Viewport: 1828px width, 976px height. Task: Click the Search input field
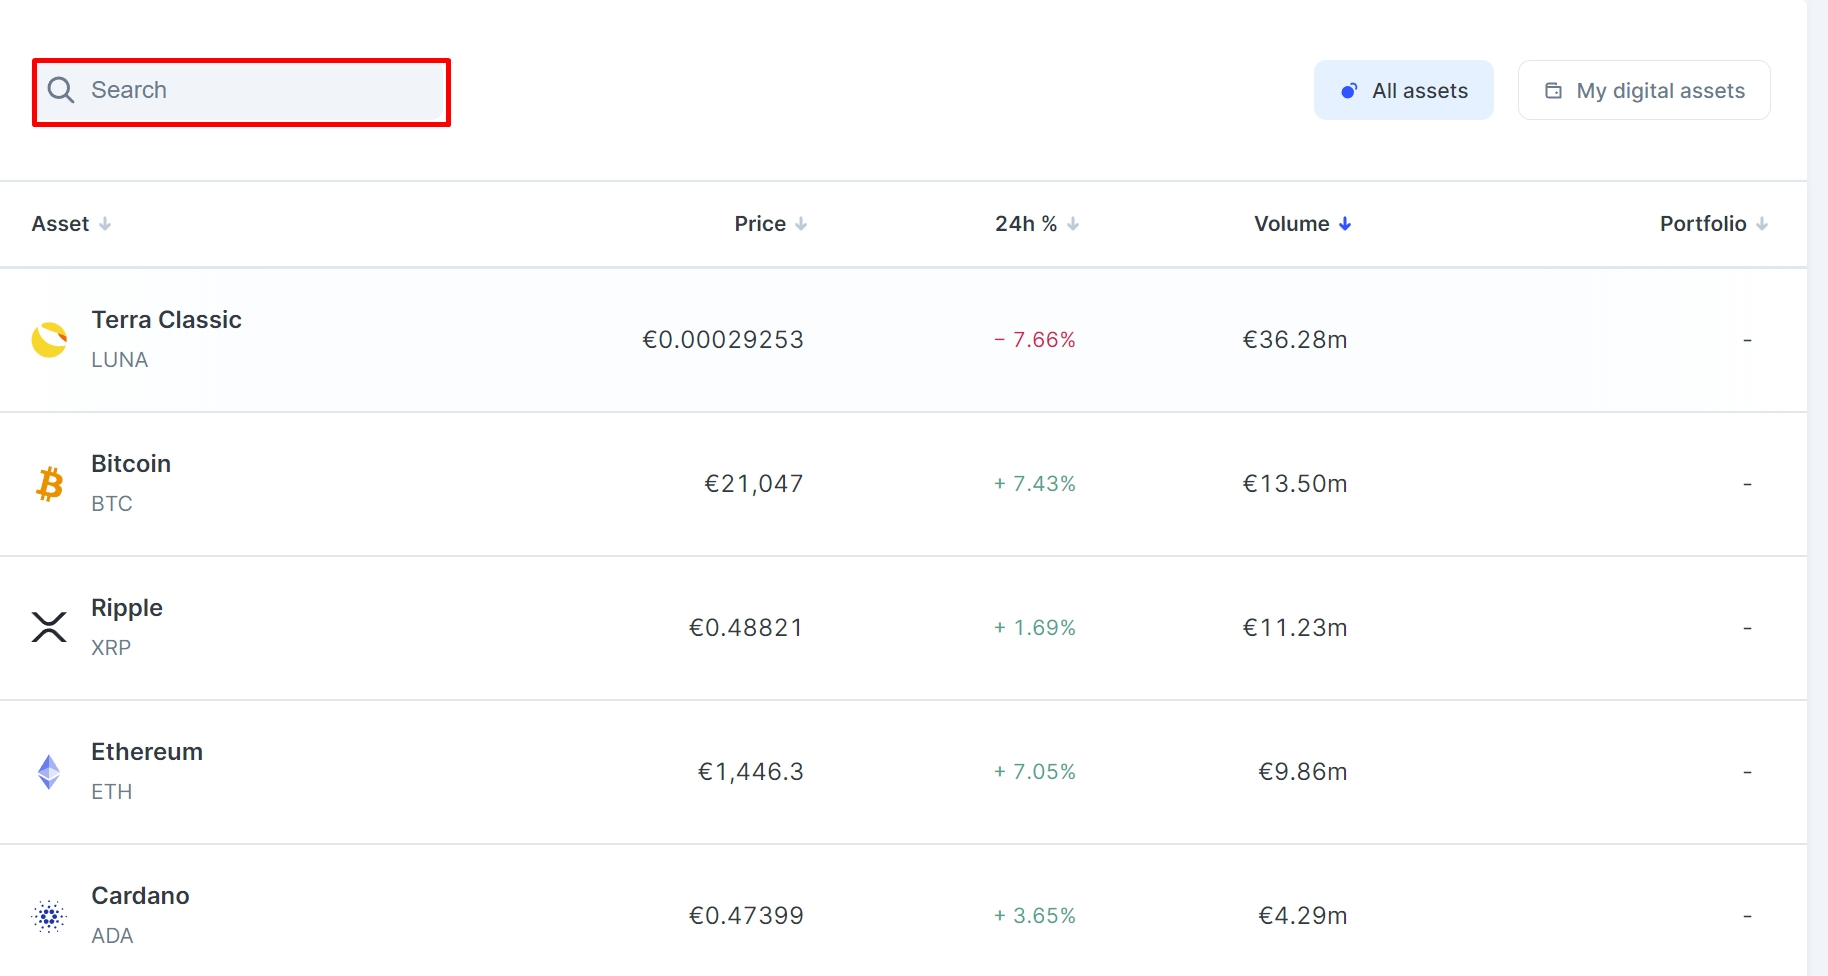click(x=242, y=91)
